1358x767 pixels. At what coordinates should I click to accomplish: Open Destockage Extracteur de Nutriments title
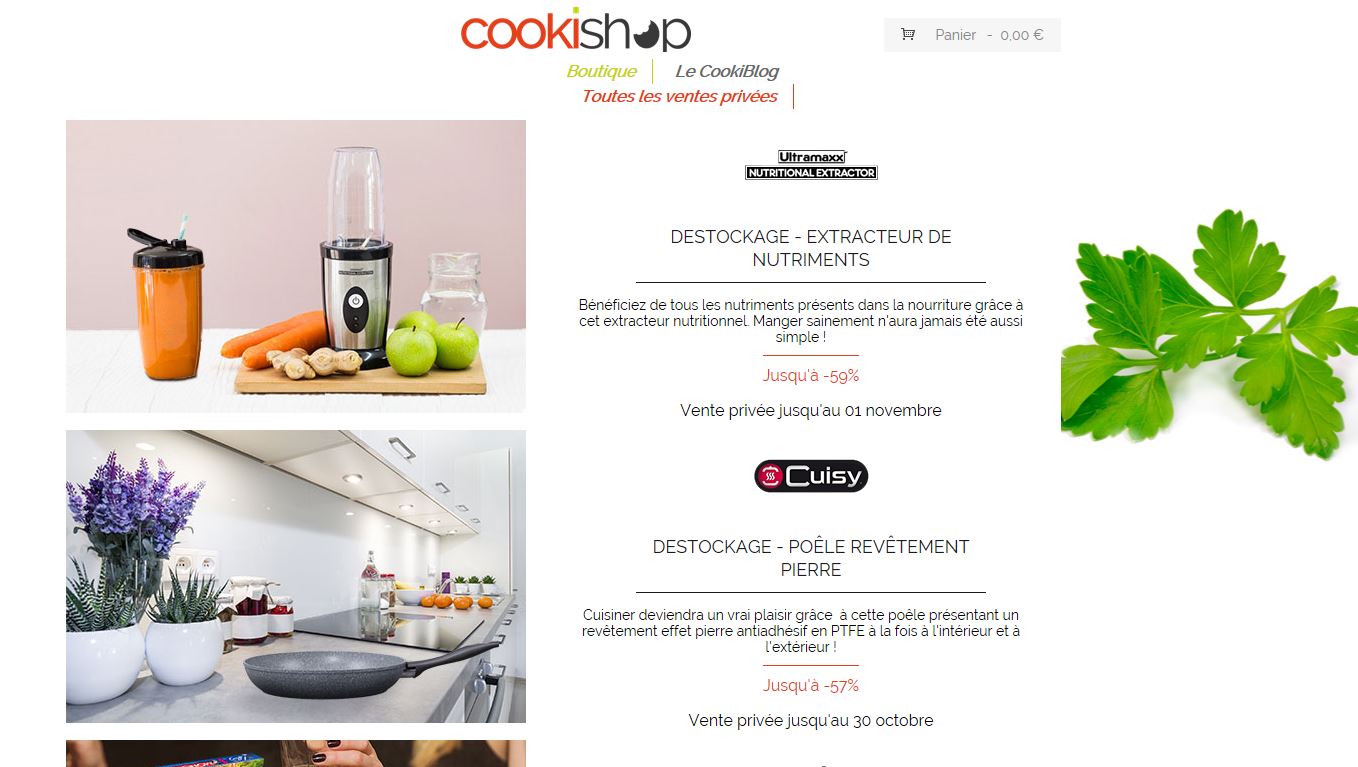811,248
